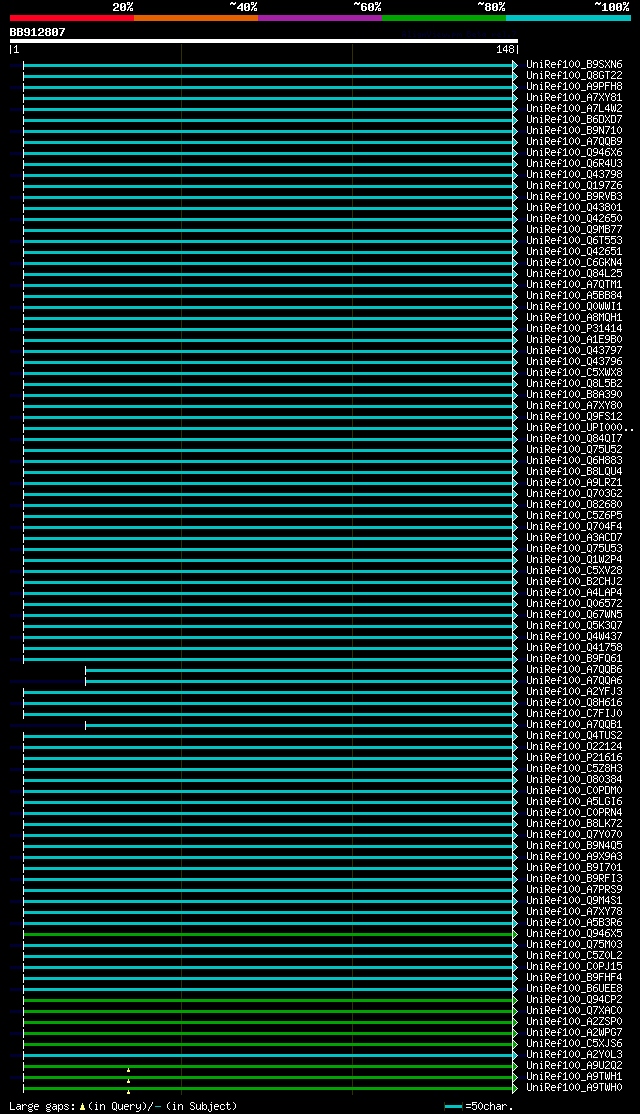Select label UniRef100_B9N4Q5

click(574, 846)
